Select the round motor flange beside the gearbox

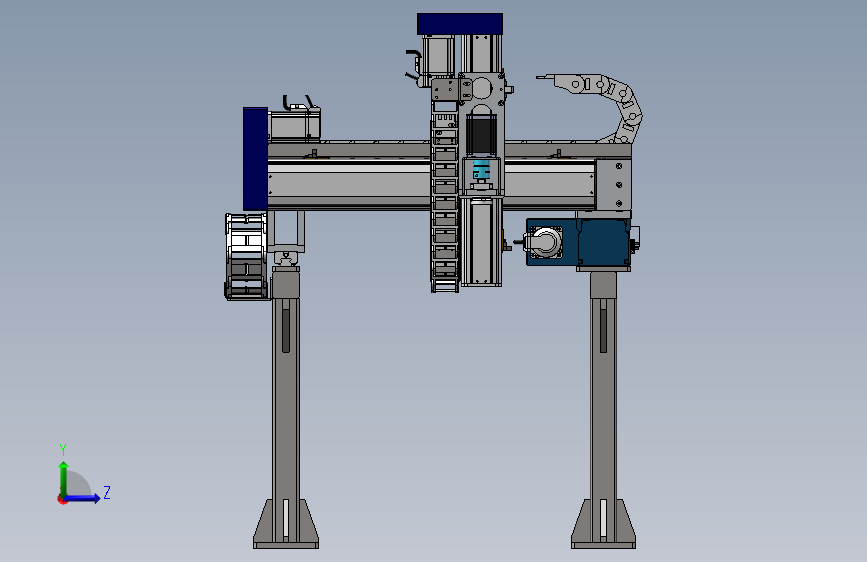[x=546, y=242]
